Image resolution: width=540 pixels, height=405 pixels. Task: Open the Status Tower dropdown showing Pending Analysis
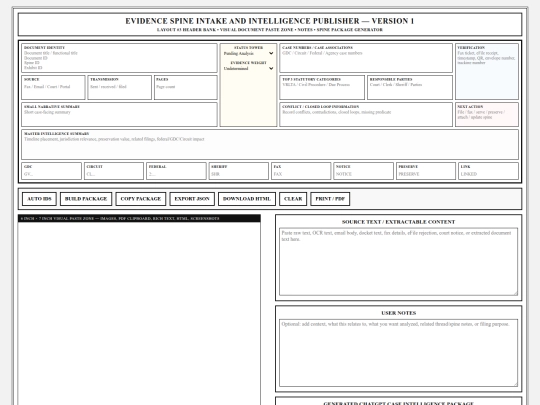coord(248,53)
